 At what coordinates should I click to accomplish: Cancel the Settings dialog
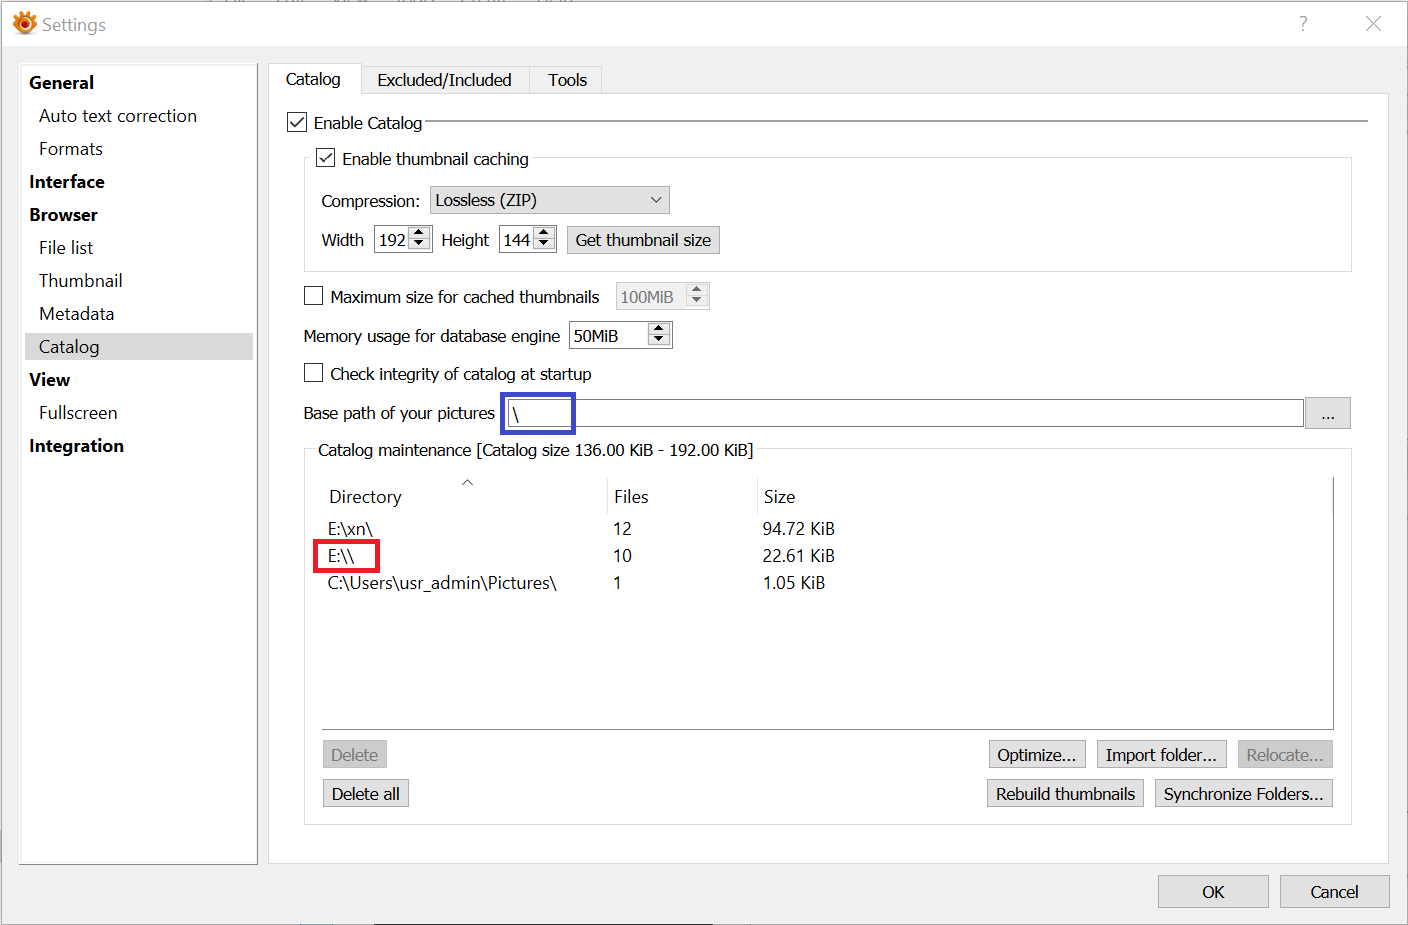tap(1334, 892)
